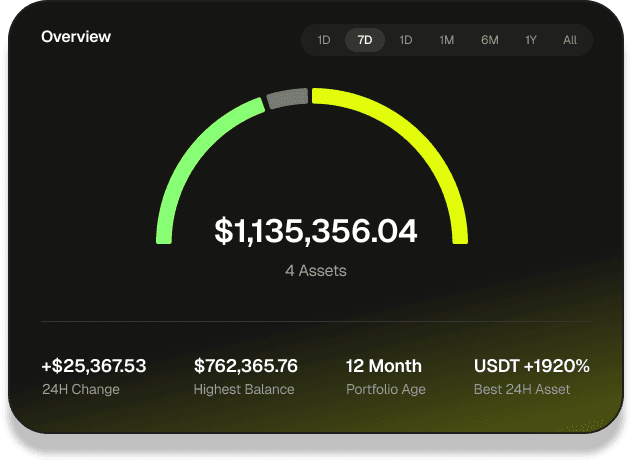Click the 12 Month value
This screenshot has width=632, height=462.
(384, 366)
